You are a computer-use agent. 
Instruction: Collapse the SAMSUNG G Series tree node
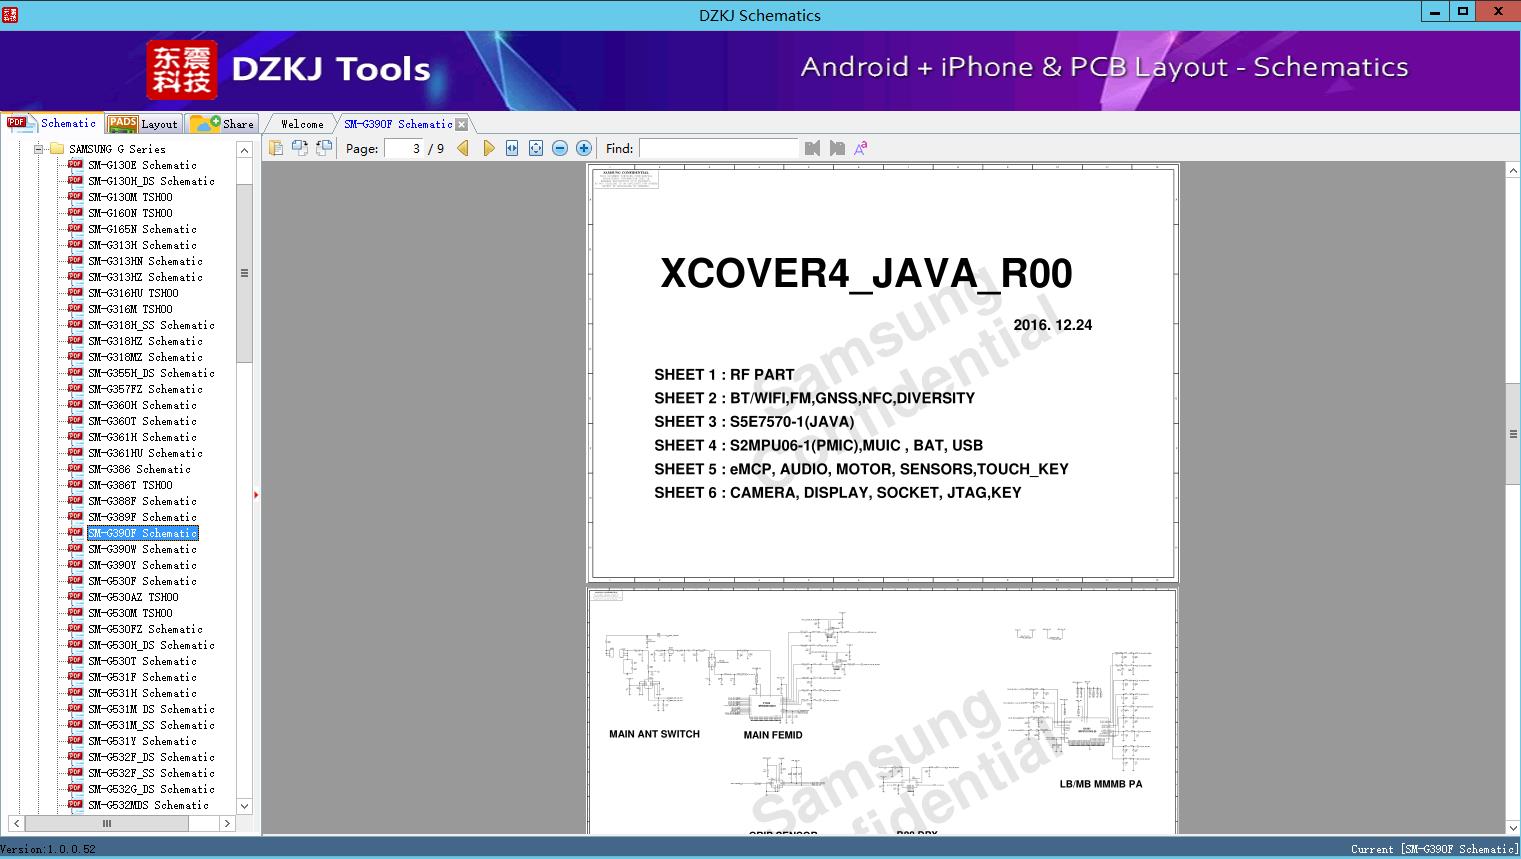pyautogui.click(x=39, y=149)
